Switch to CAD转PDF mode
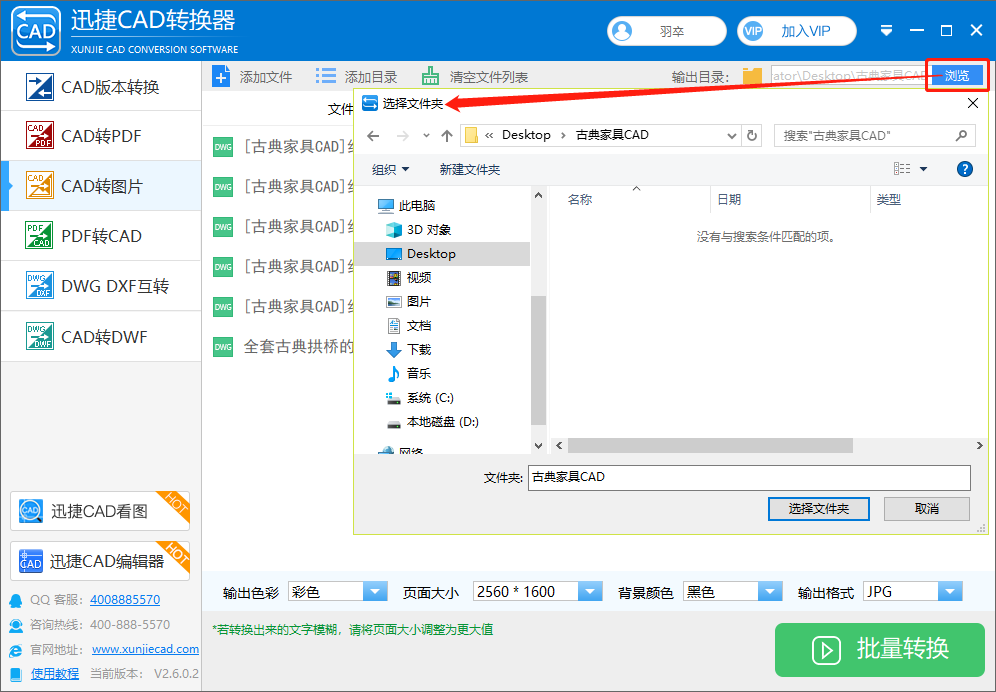 pyautogui.click(x=101, y=136)
